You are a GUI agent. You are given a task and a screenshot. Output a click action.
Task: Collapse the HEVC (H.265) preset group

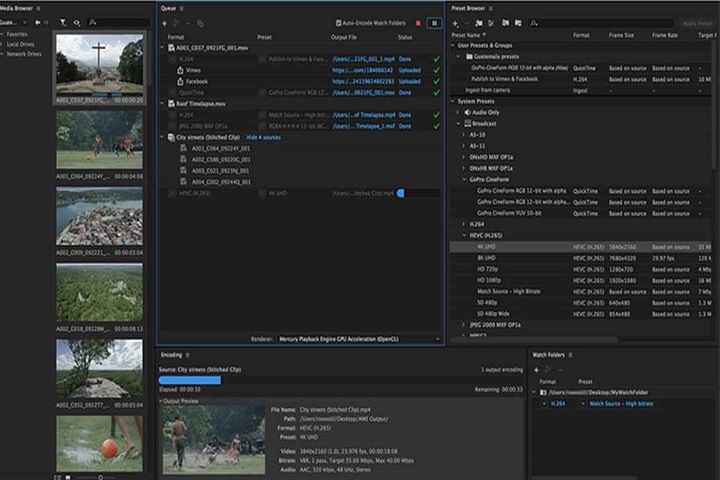tap(466, 235)
